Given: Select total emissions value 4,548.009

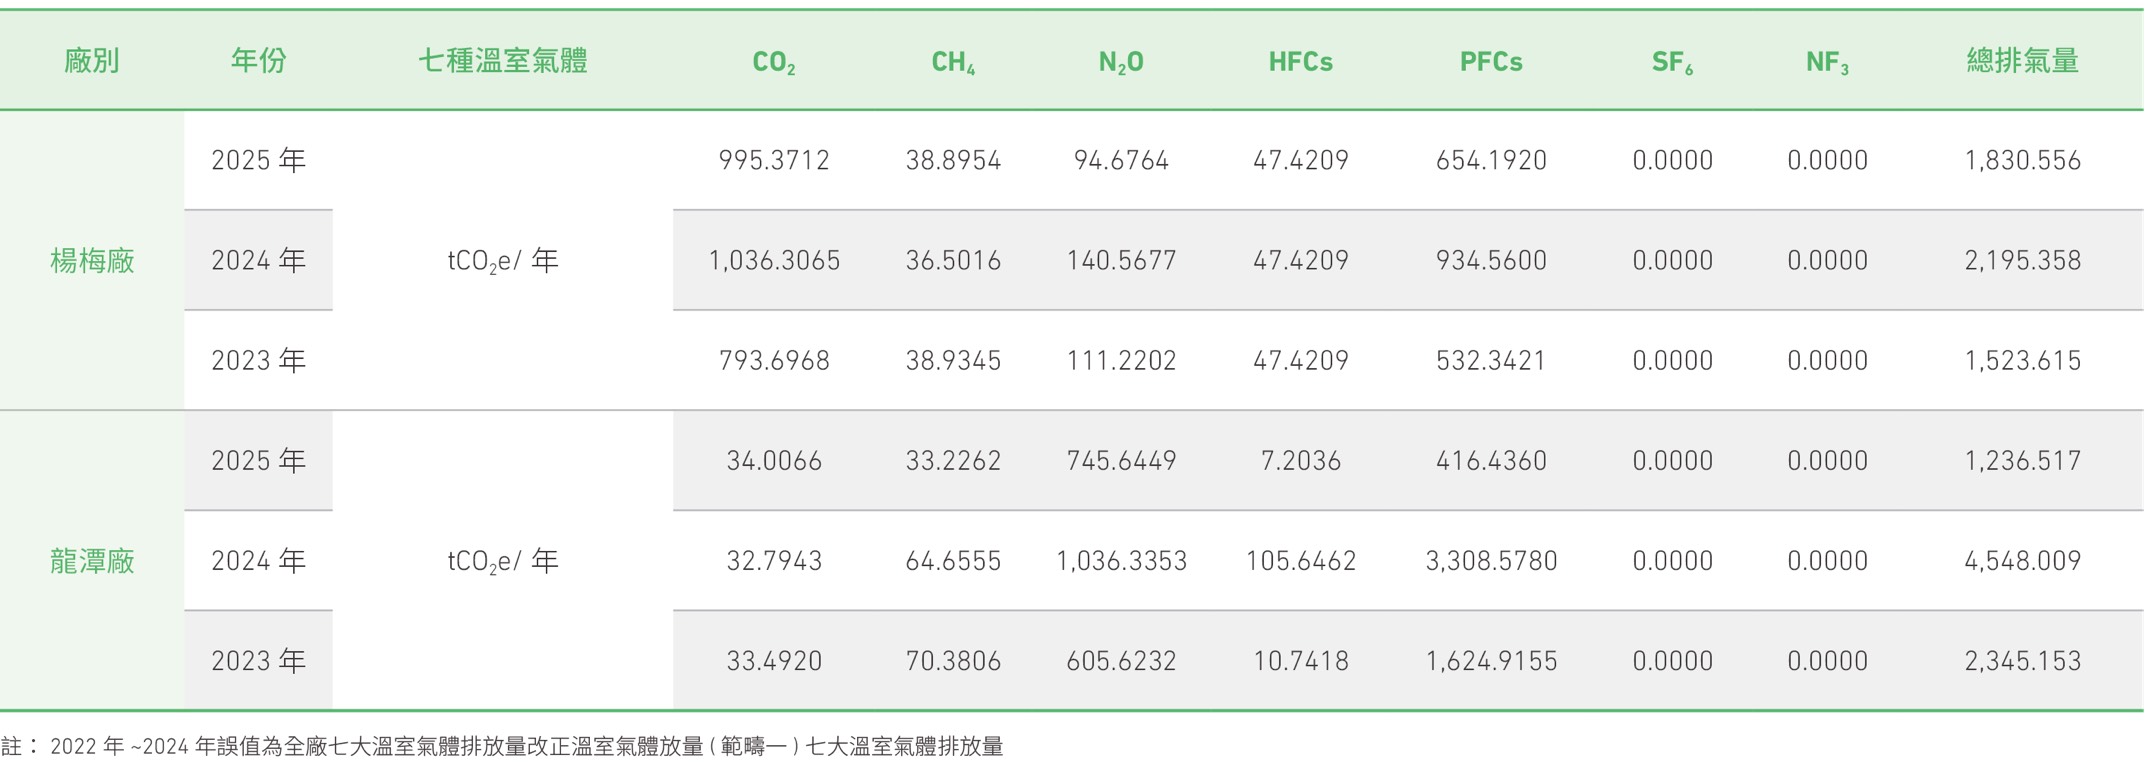Looking at the screenshot, I should pos(2022,561).
